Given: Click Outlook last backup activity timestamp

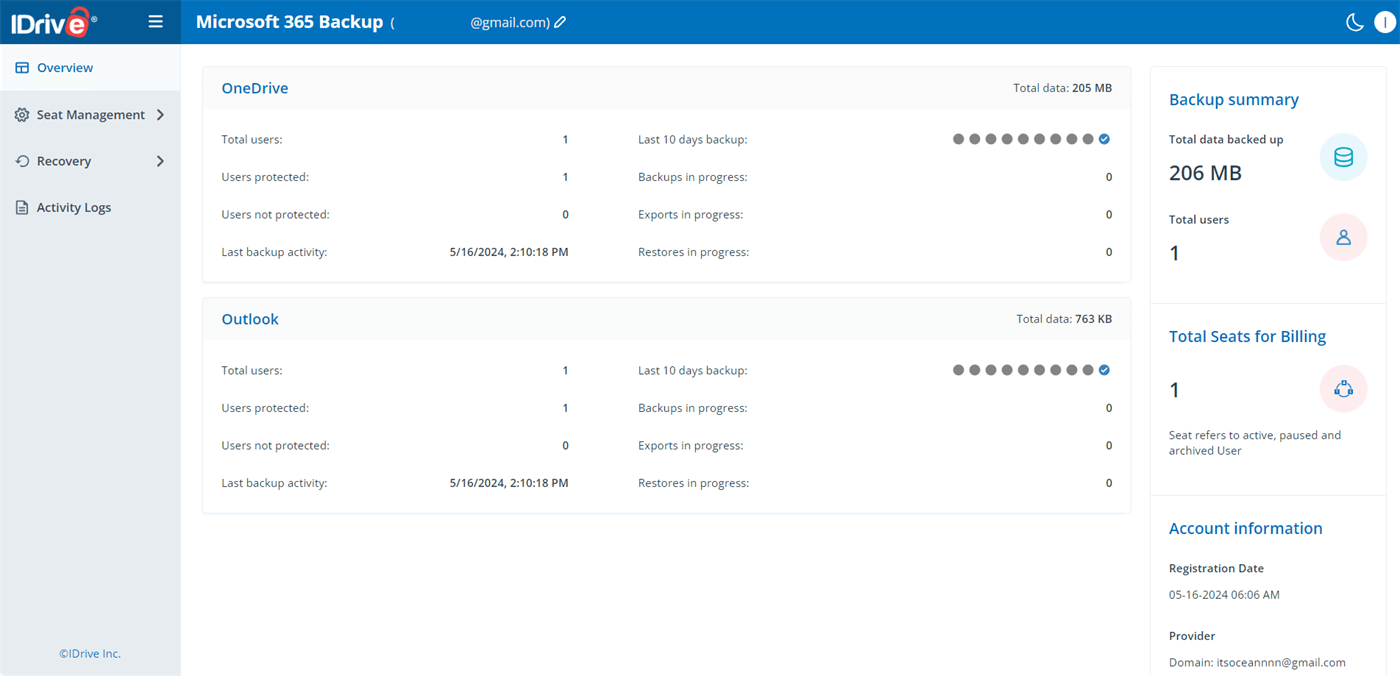Looking at the screenshot, I should click(x=509, y=483).
